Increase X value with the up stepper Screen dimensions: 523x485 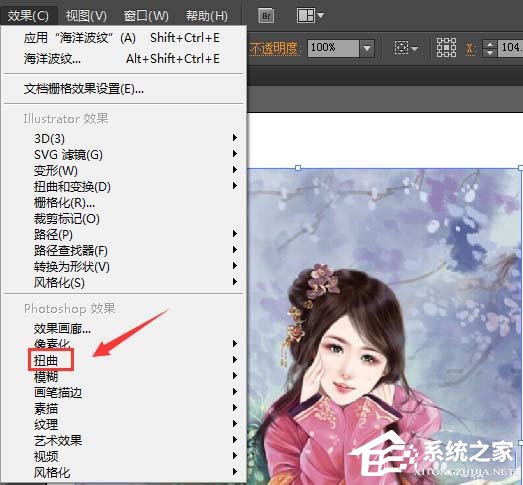point(490,44)
